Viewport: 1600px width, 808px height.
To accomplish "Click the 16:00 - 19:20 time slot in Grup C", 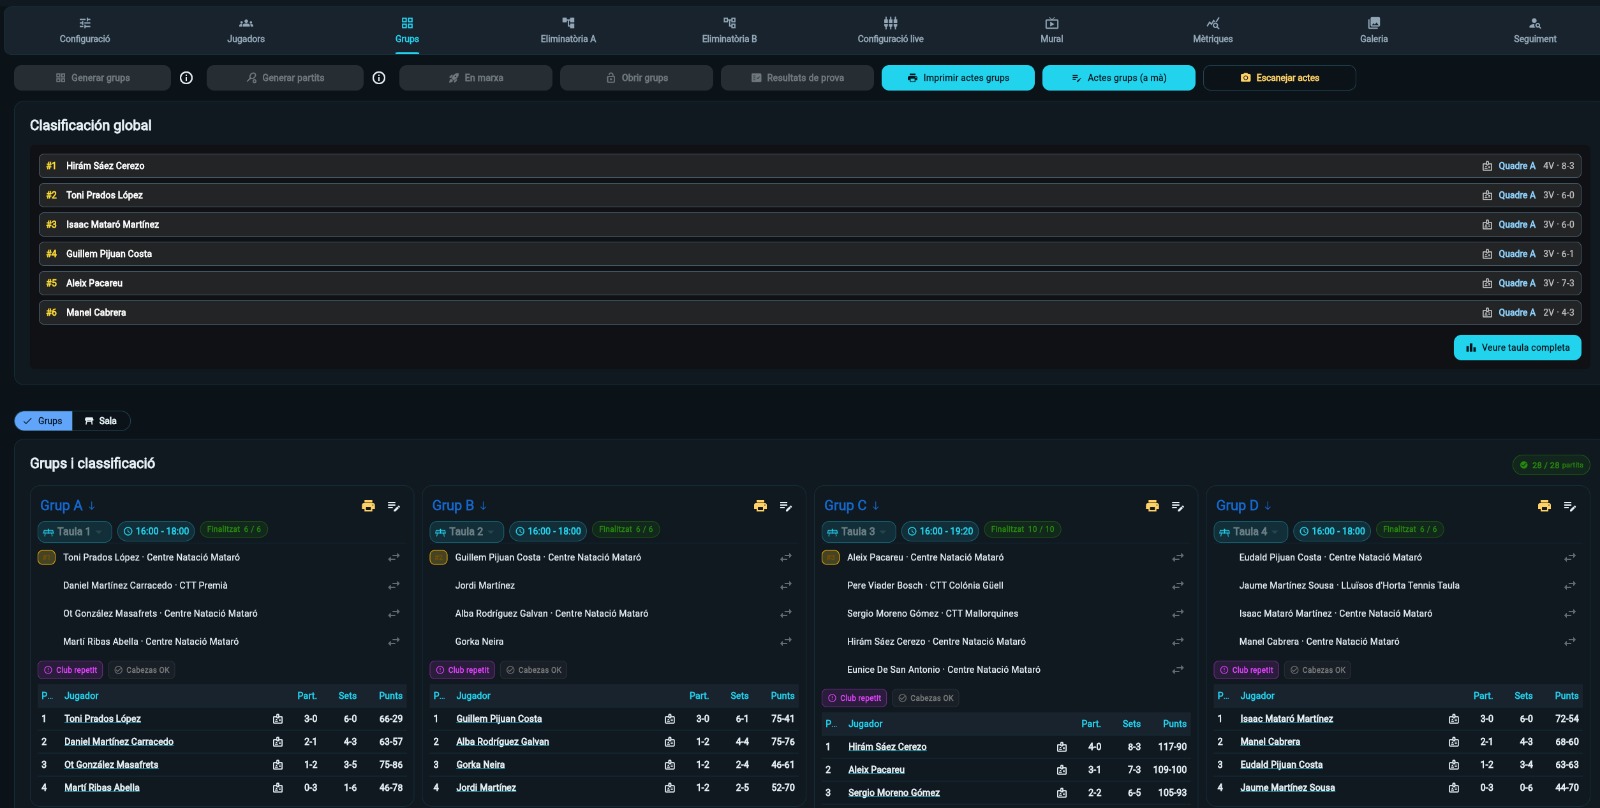I will tap(940, 532).
